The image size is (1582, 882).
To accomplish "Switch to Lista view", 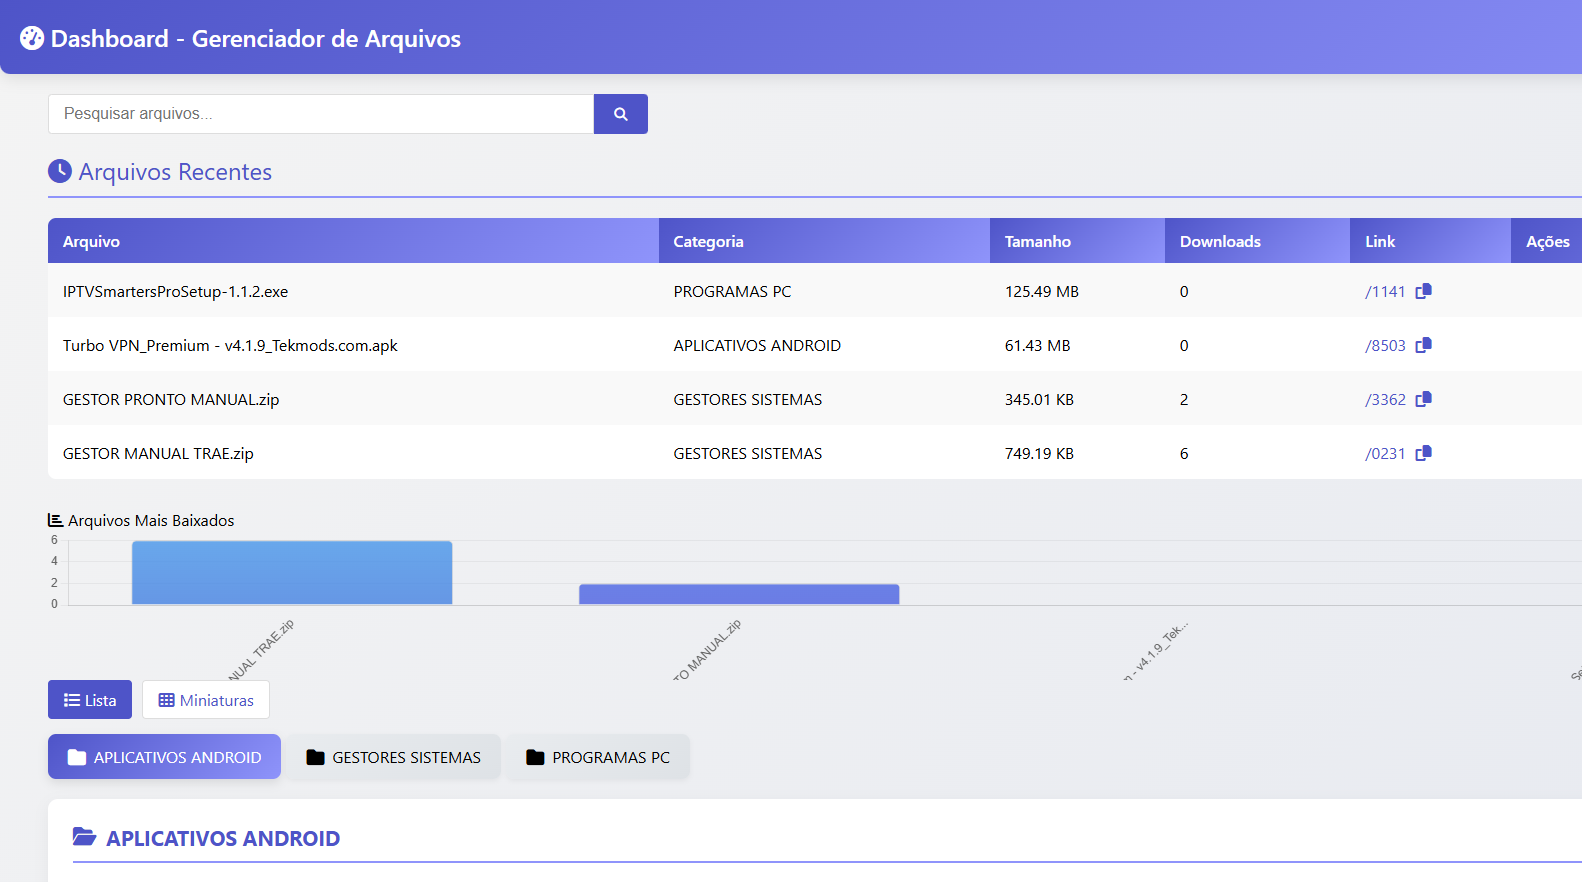I will pos(90,700).
